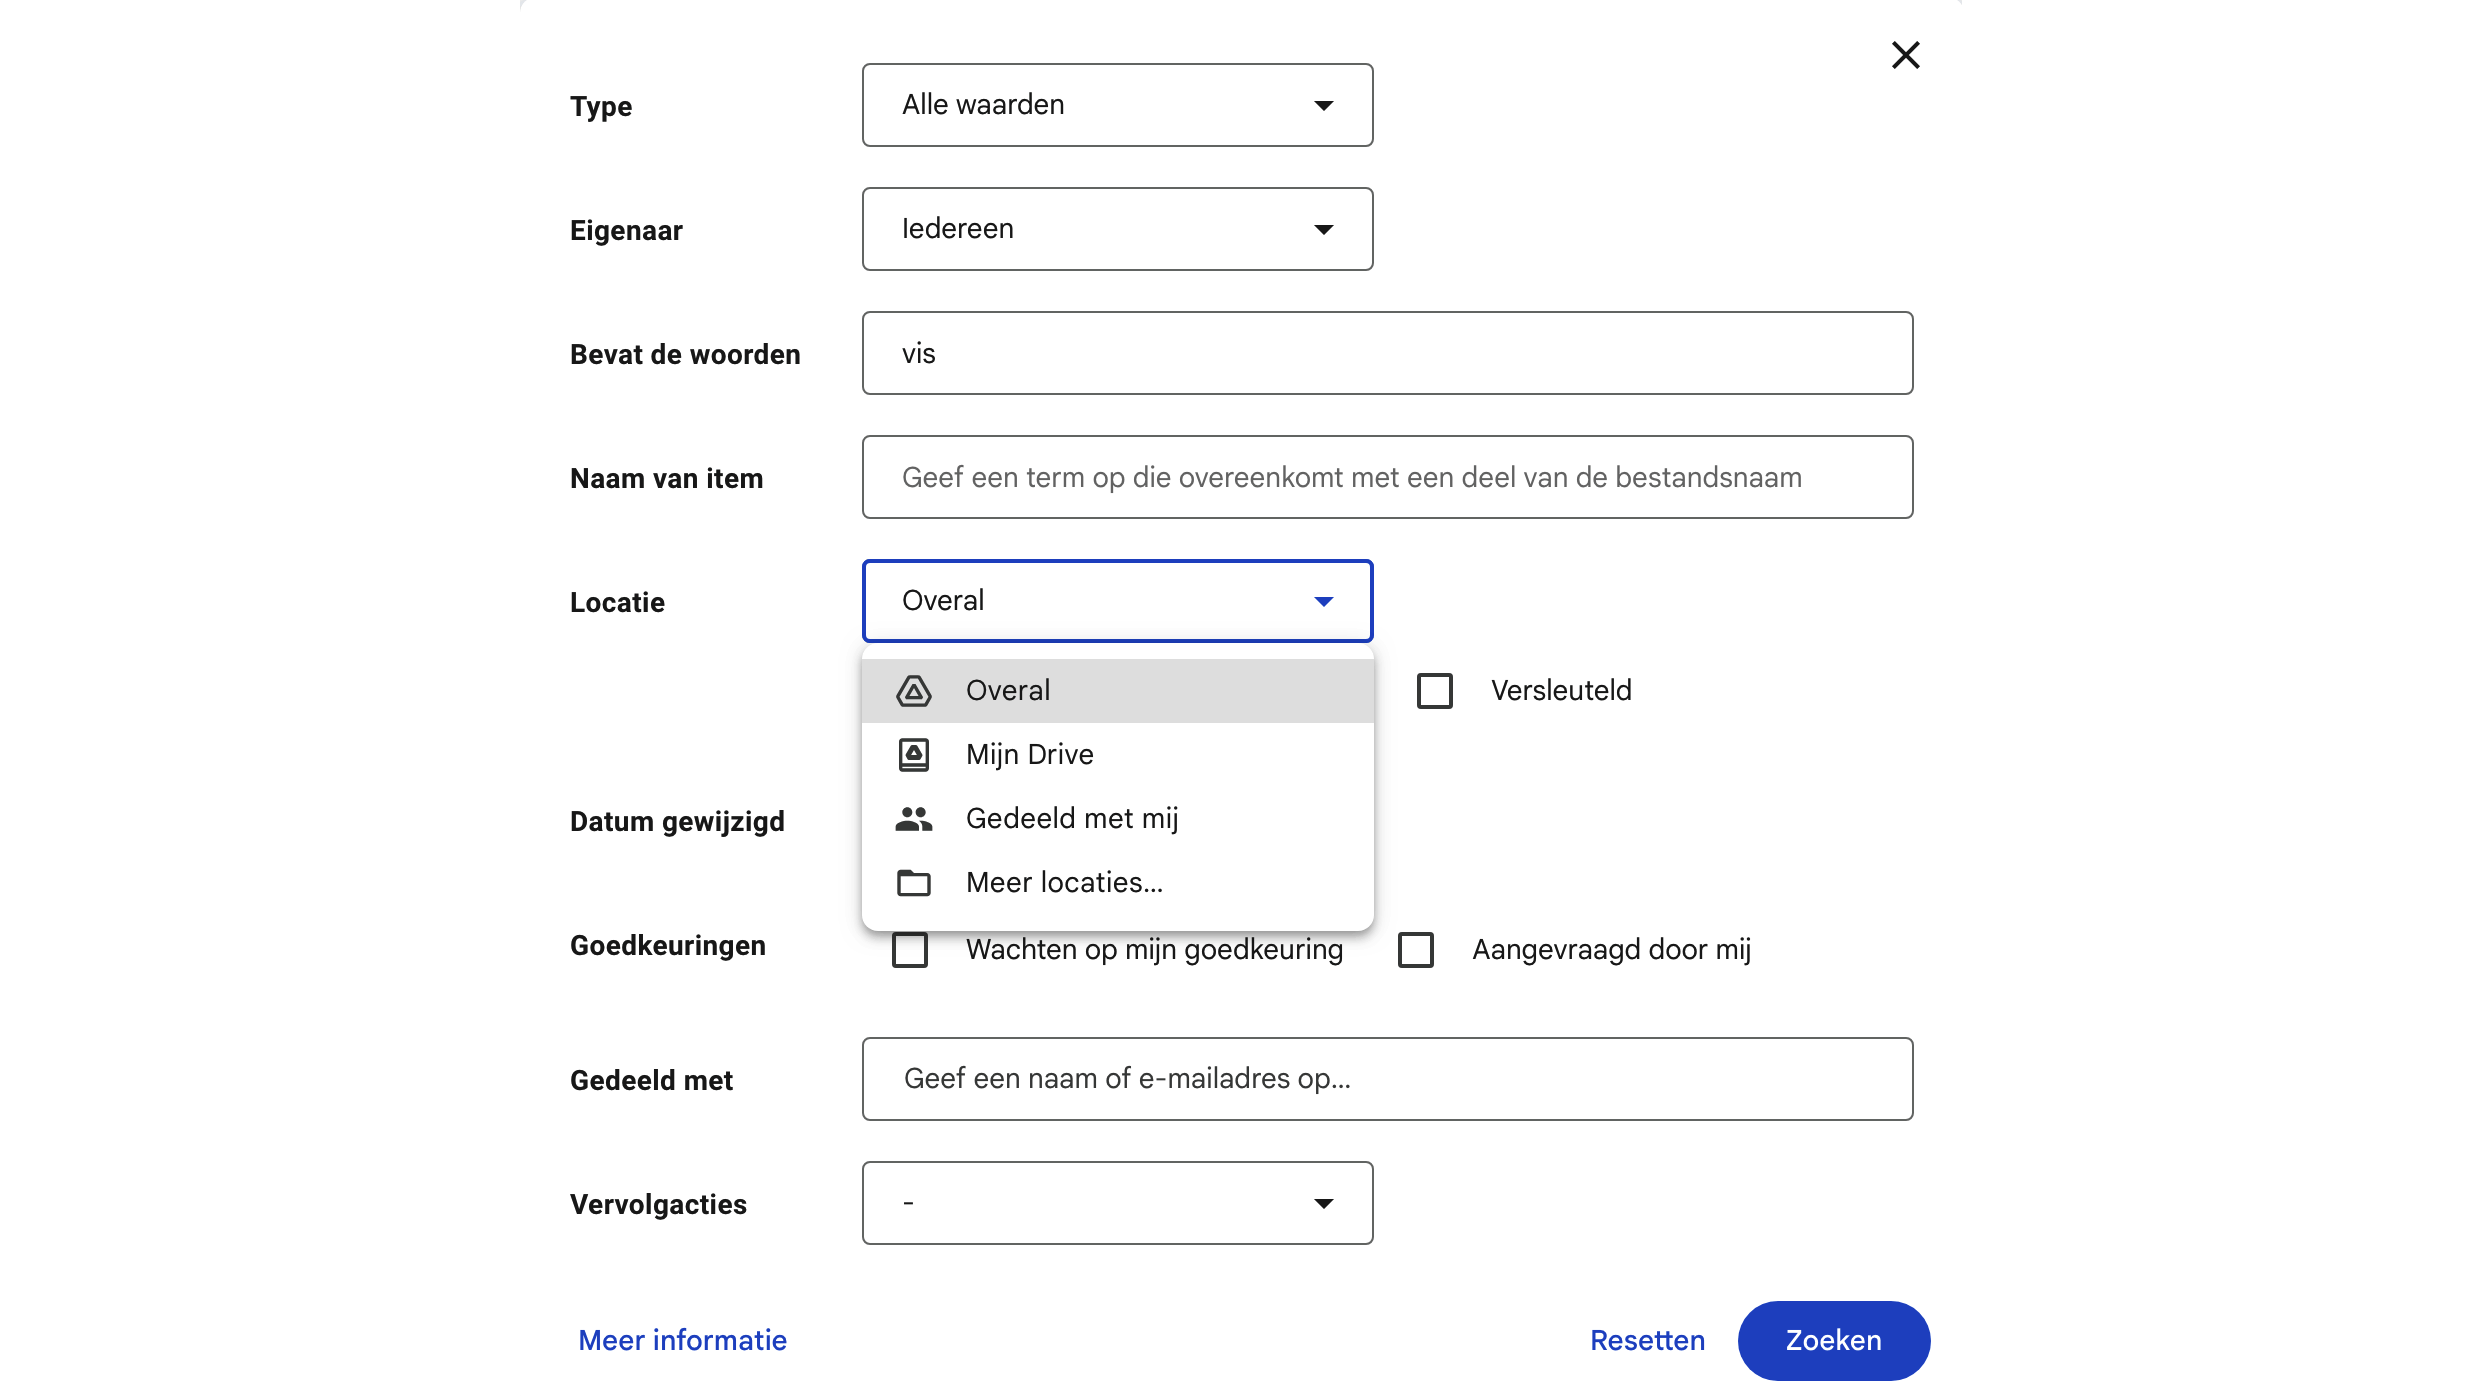The width and height of the screenshot is (2482, 1396).
Task: Check Wachten op mijn goedkeuring
Action: point(910,949)
